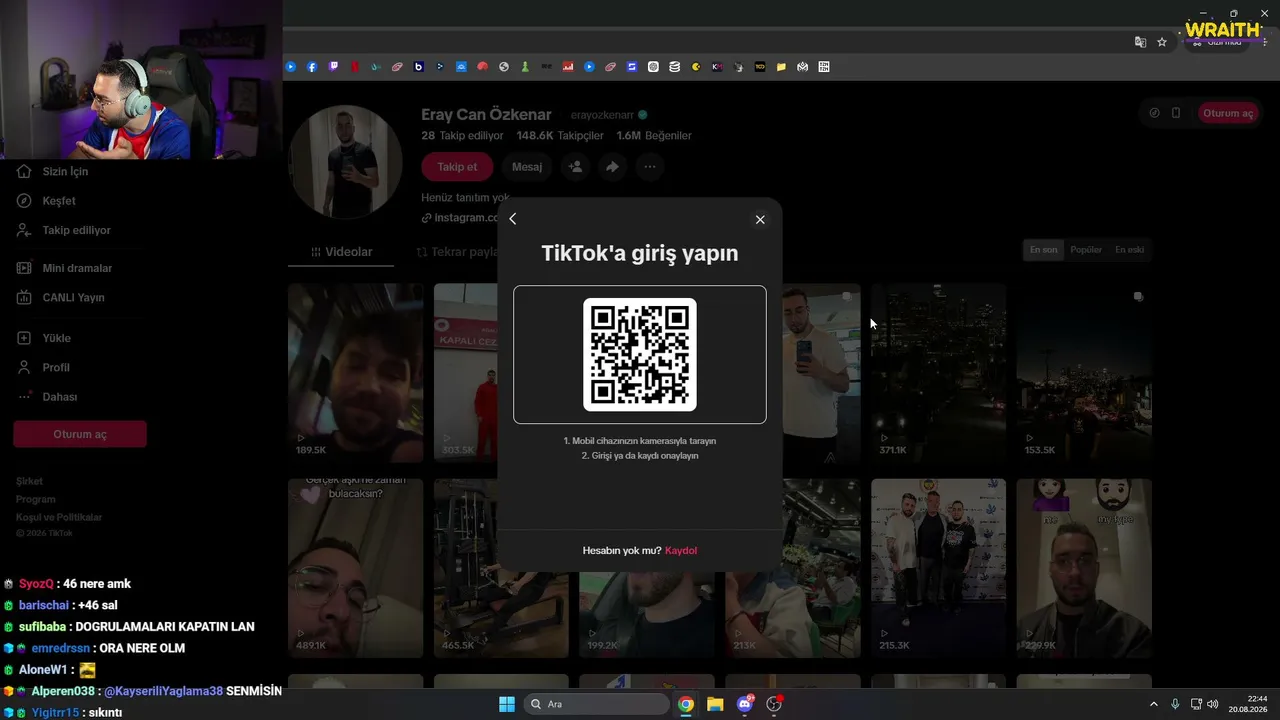Show hidden system tray icons
The height and width of the screenshot is (720, 1280).
pos(1153,704)
